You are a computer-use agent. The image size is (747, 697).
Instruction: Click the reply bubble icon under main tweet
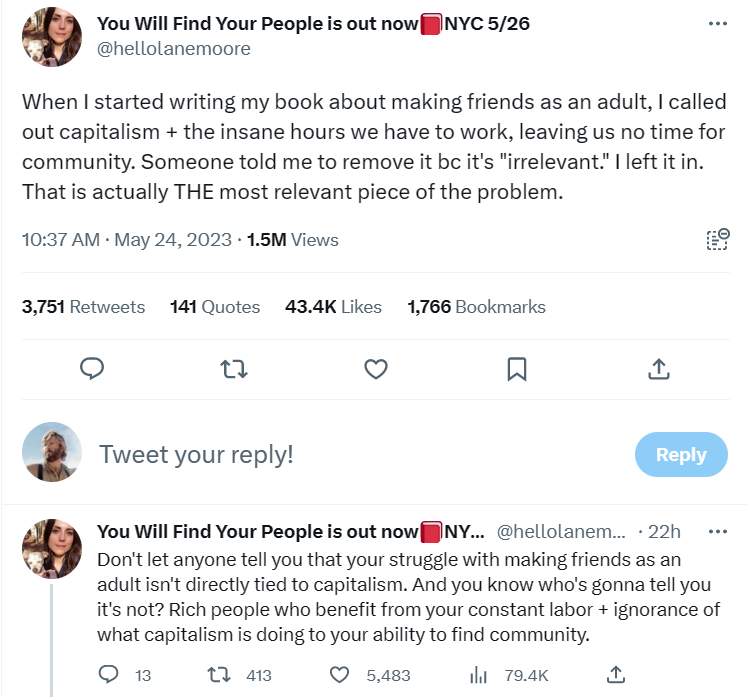[92, 369]
